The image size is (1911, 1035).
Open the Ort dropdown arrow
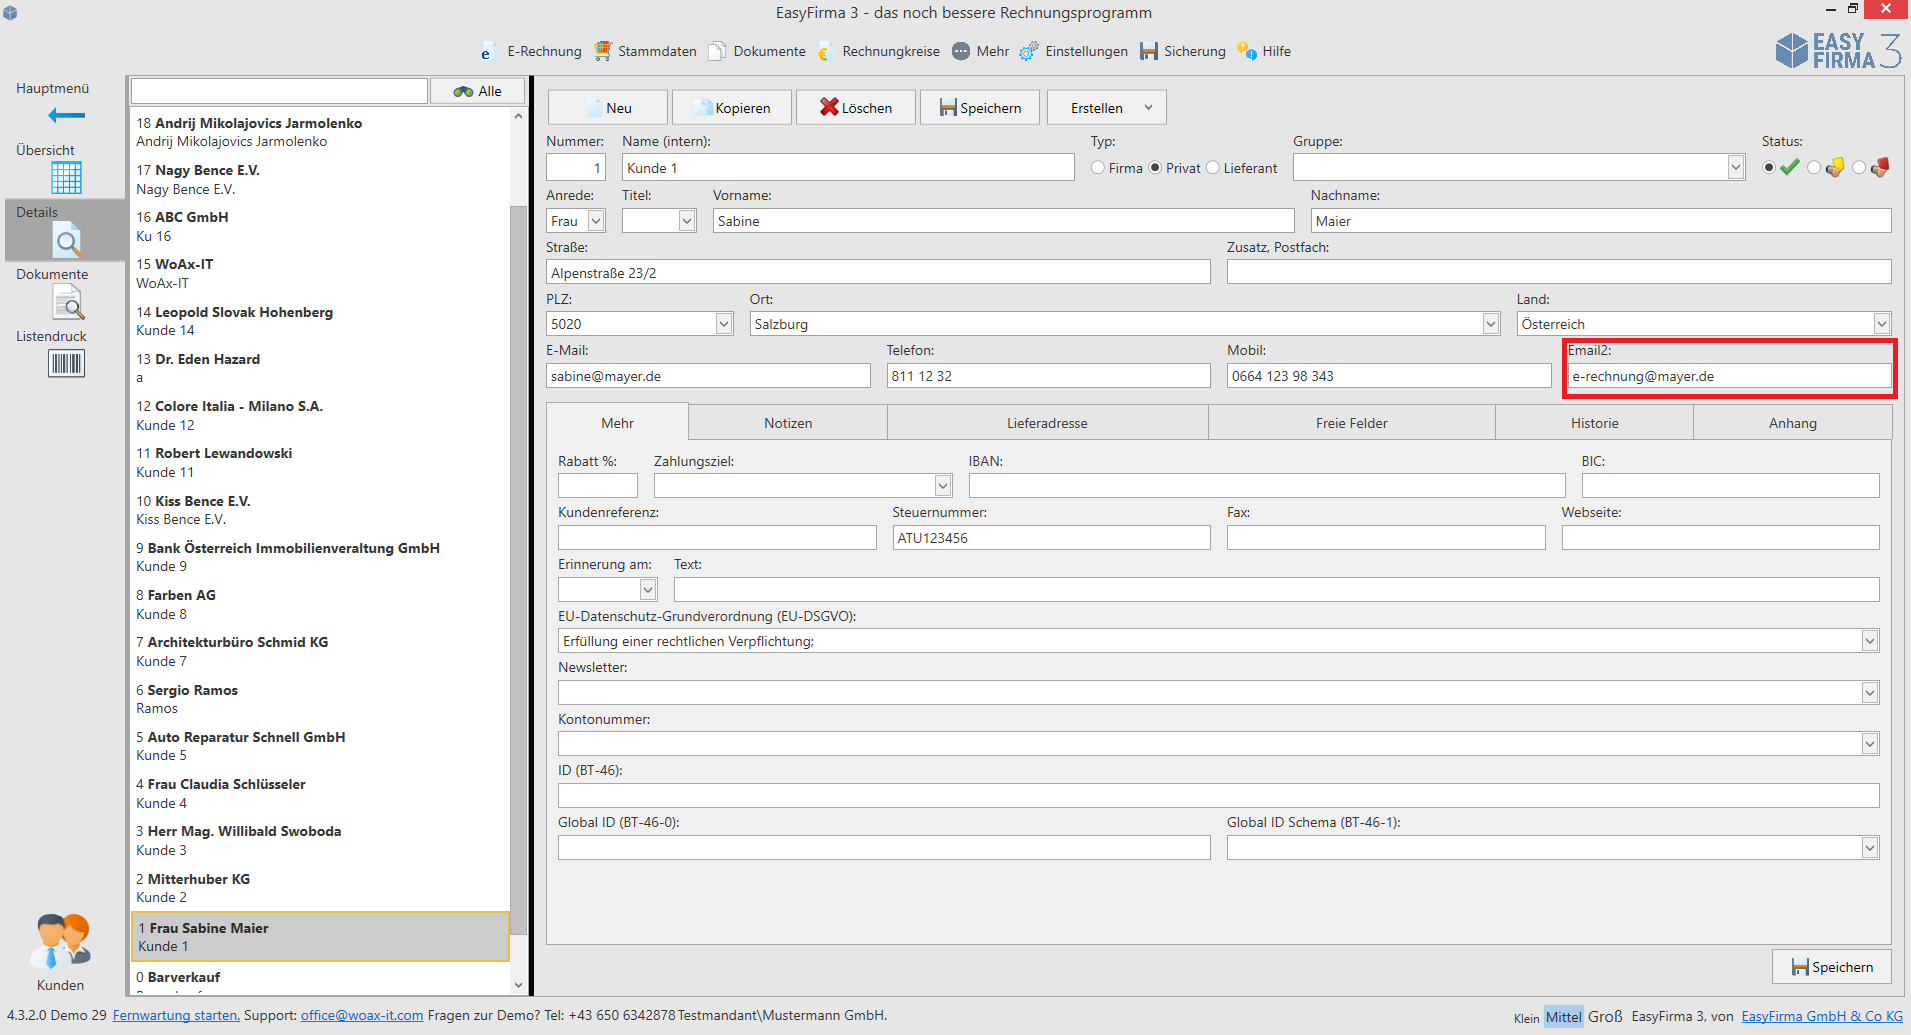(1491, 324)
